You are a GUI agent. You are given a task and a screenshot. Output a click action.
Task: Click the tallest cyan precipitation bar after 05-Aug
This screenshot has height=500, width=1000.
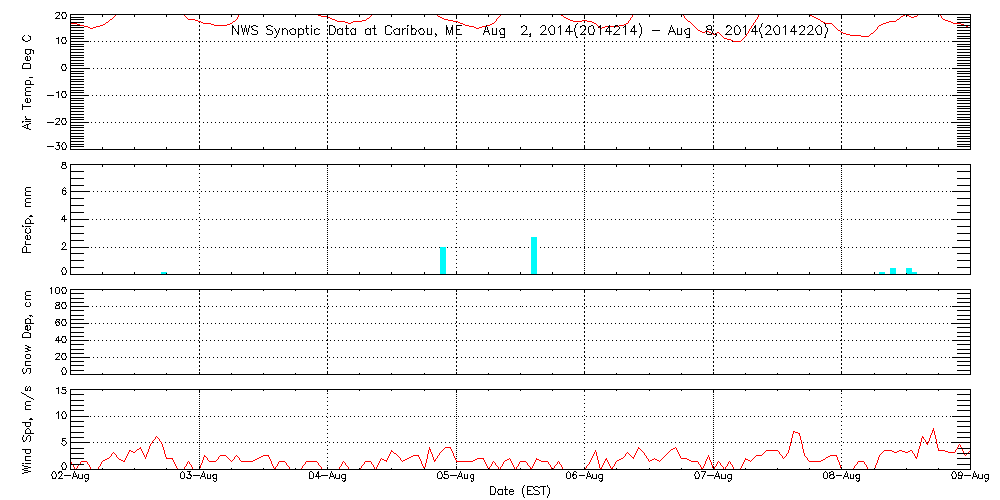(534, 255)
